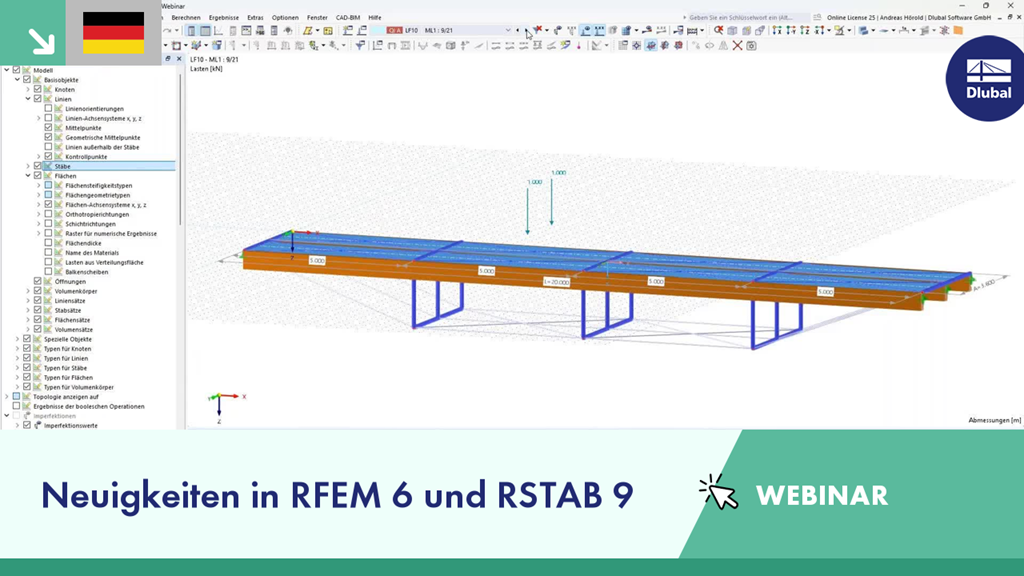Select the Volumenkörper tree item
1024x576 pixels.
pyautogui.click(x=76, y=291)
